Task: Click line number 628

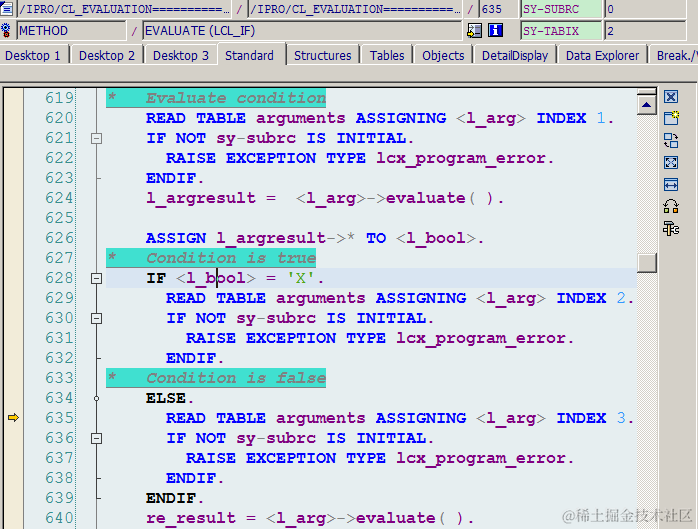Action: point(59,278)
